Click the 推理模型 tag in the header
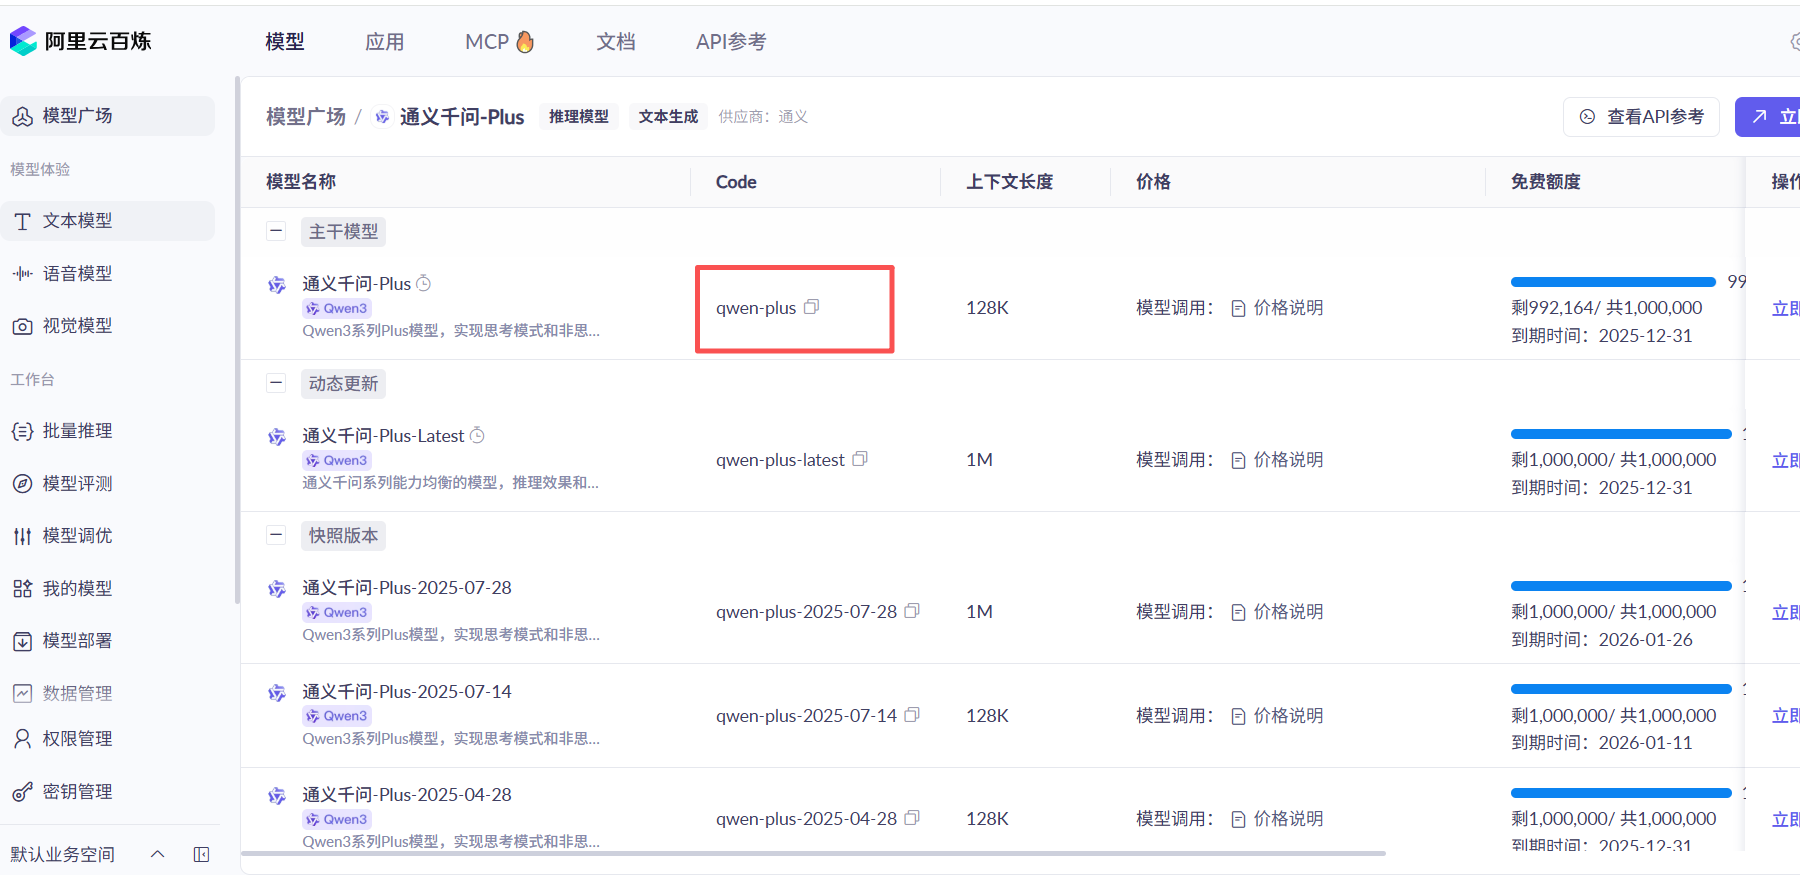1800x875 pixels. click(x=579, y=117)
